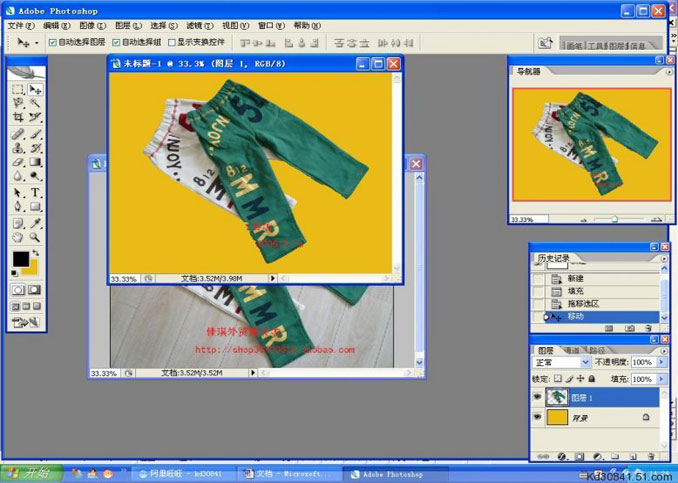678x483 pixels.
Task: Add a layer mask in Layers panel
Action: (x=580, y=456)
